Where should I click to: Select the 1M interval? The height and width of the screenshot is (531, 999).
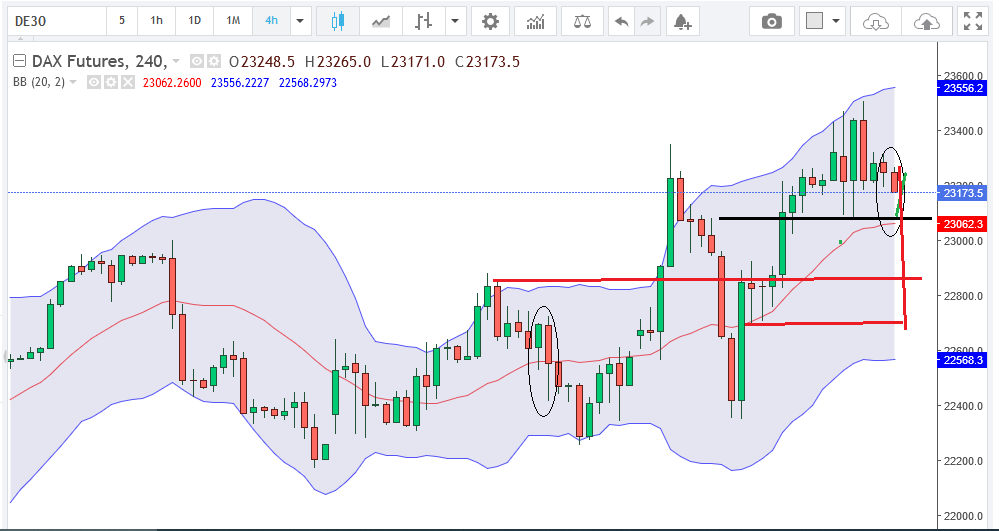233,20
